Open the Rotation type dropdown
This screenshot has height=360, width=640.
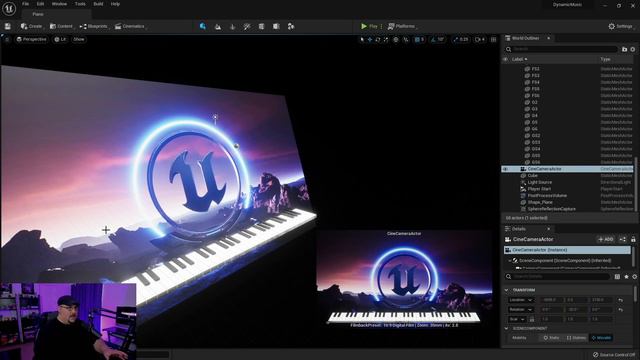(521, 310)
